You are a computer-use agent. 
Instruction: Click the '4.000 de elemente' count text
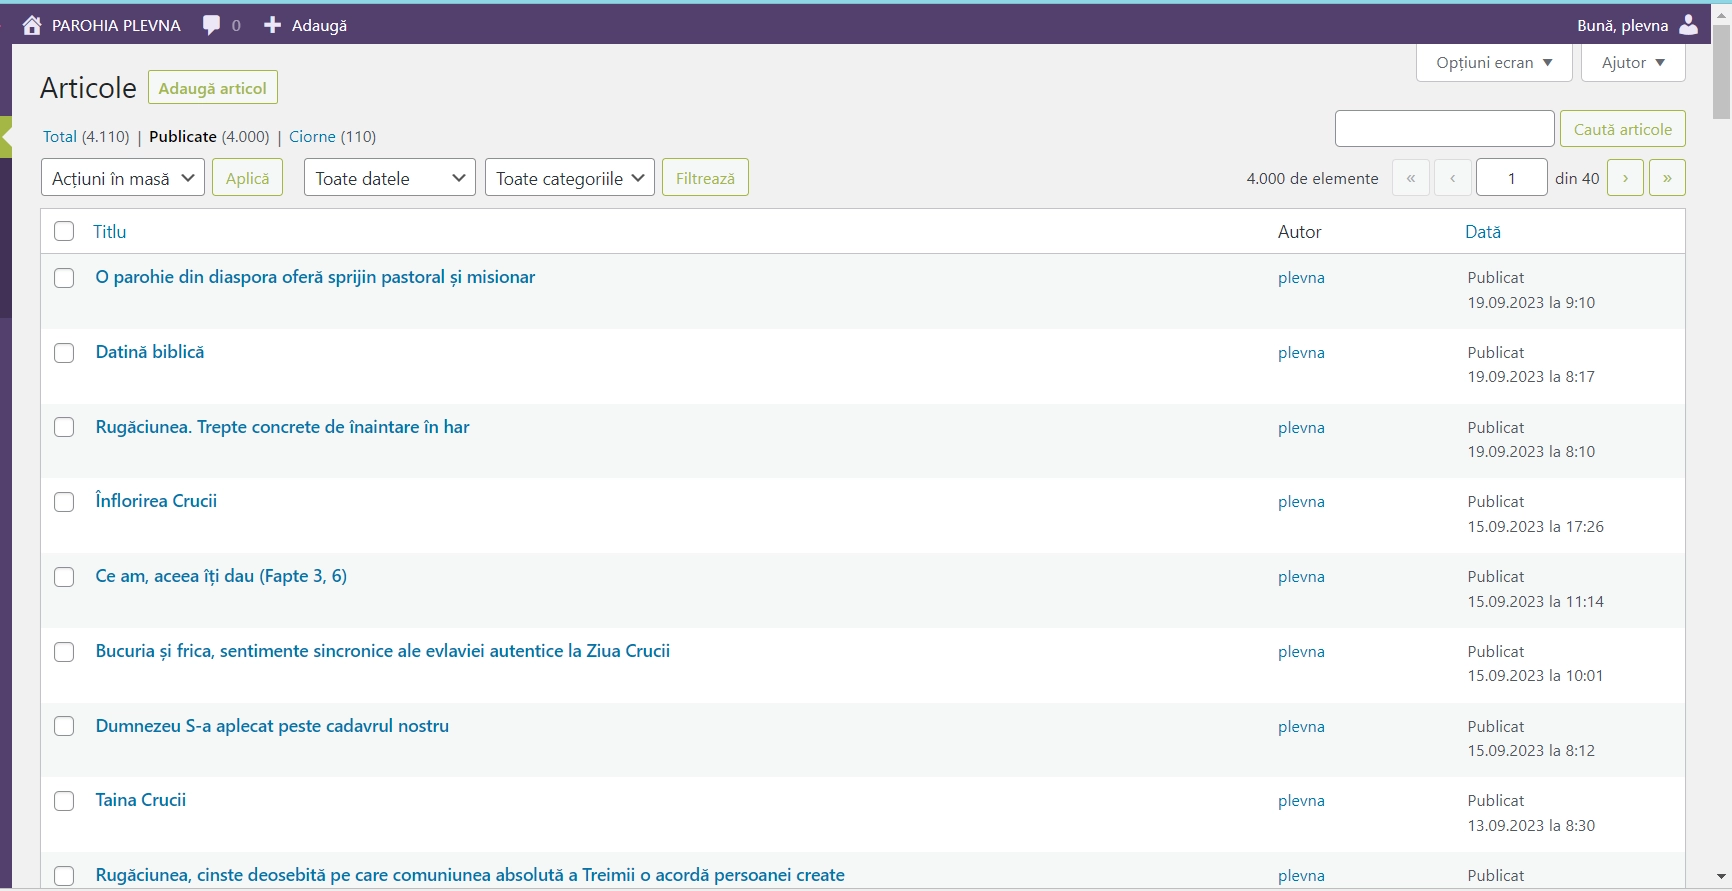coord(1312,178)
